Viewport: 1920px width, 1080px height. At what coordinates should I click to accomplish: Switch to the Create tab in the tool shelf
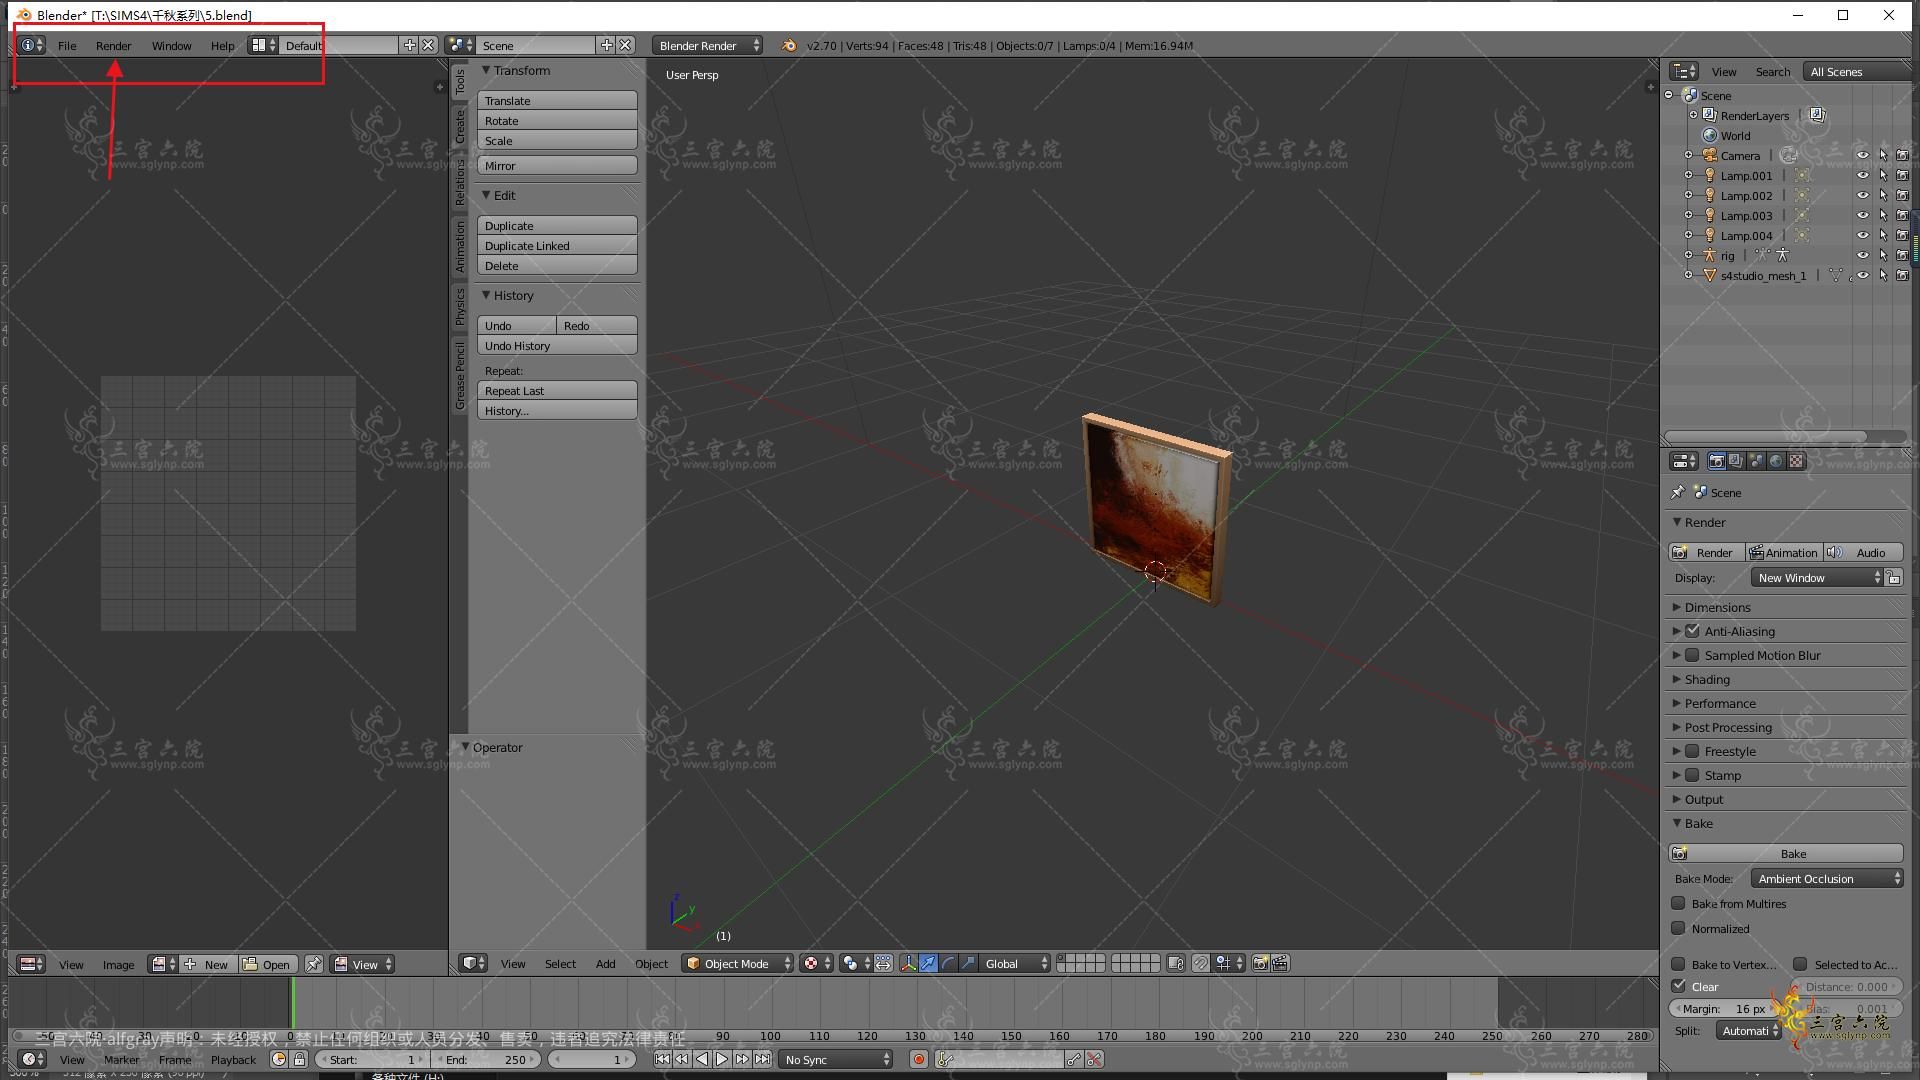pyautogui.click(x=460, y=127)
